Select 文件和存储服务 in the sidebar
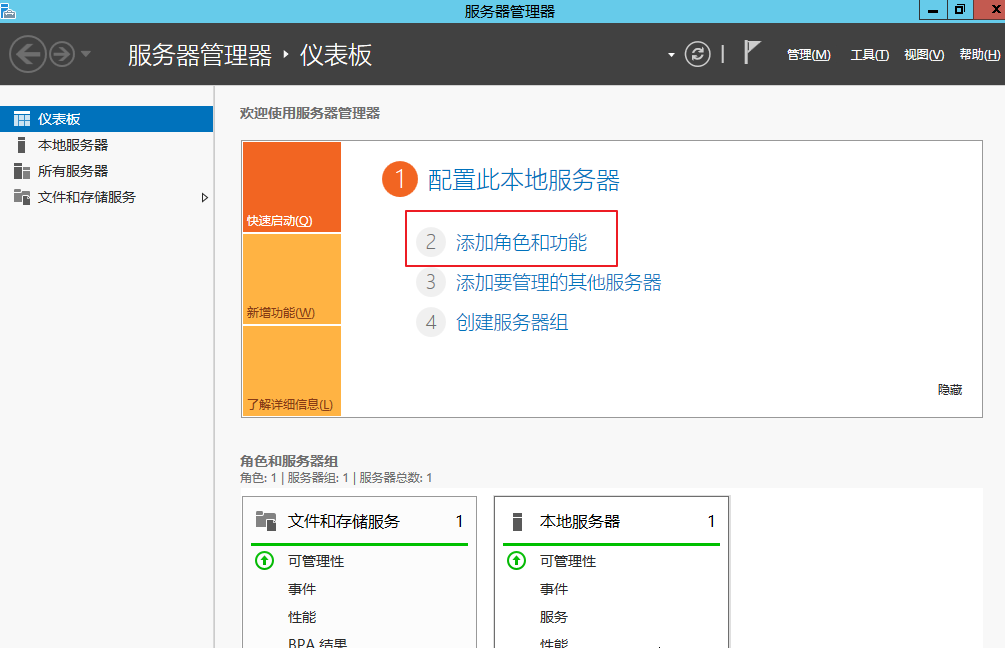Viewport: 1005px width, 648px height. click(106, 197)
